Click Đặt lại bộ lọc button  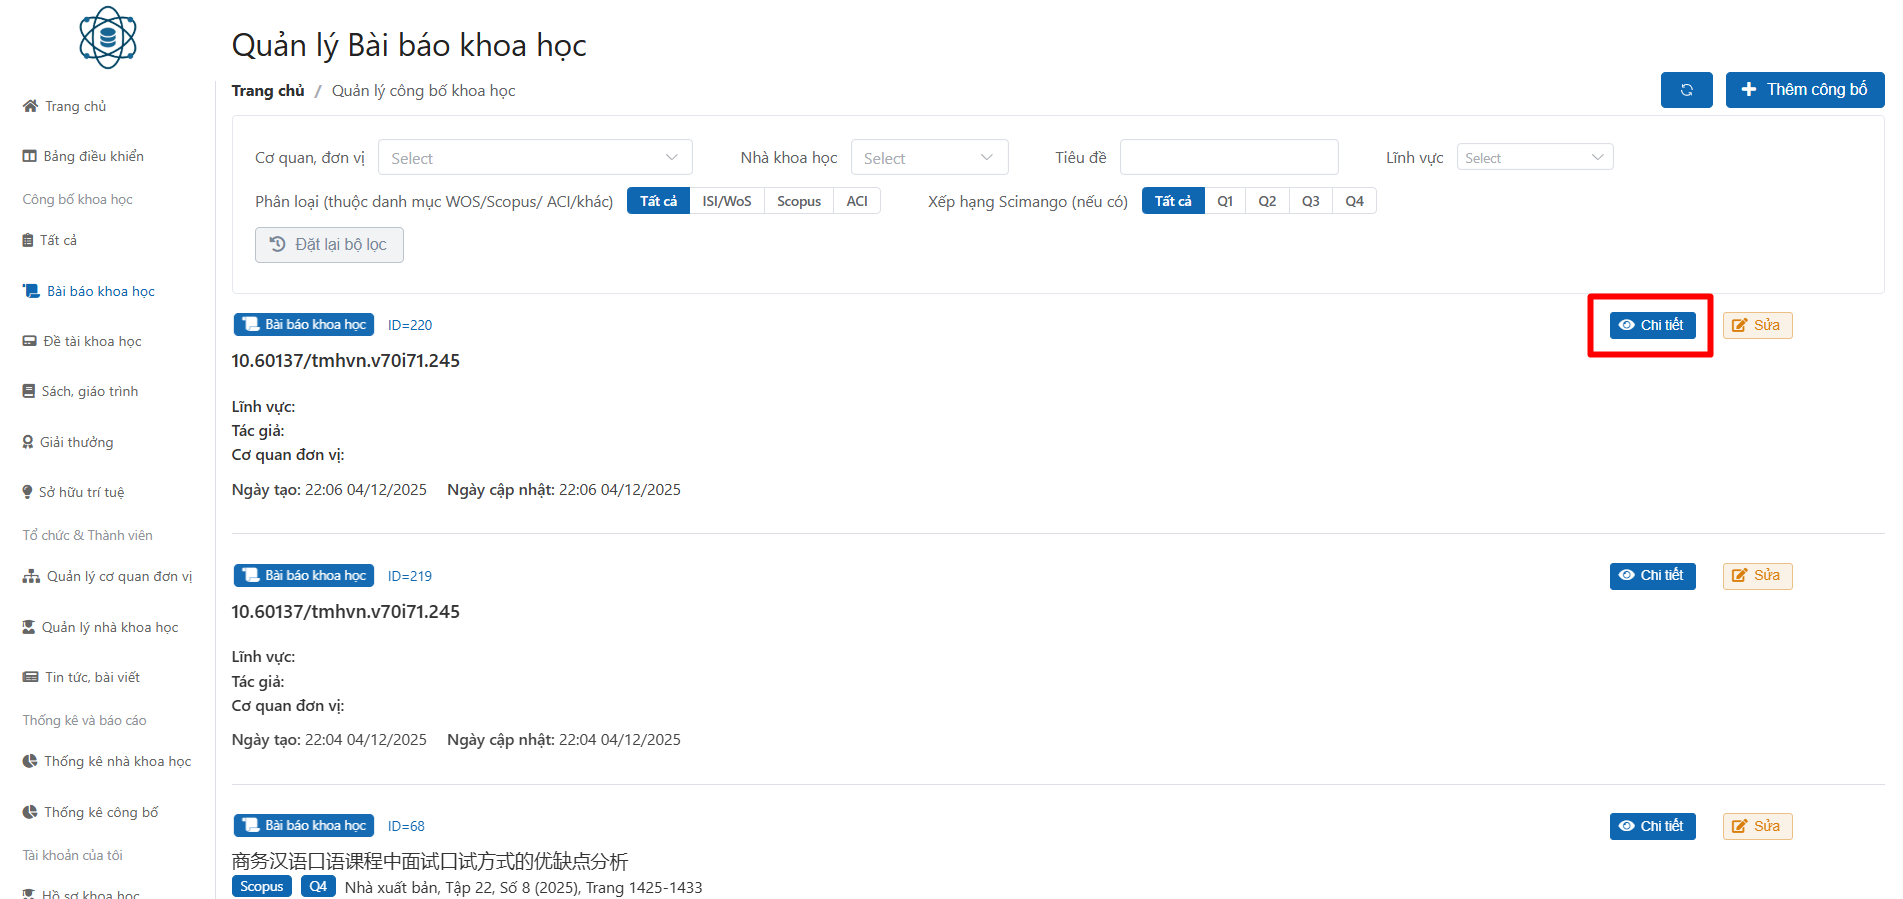329,245
